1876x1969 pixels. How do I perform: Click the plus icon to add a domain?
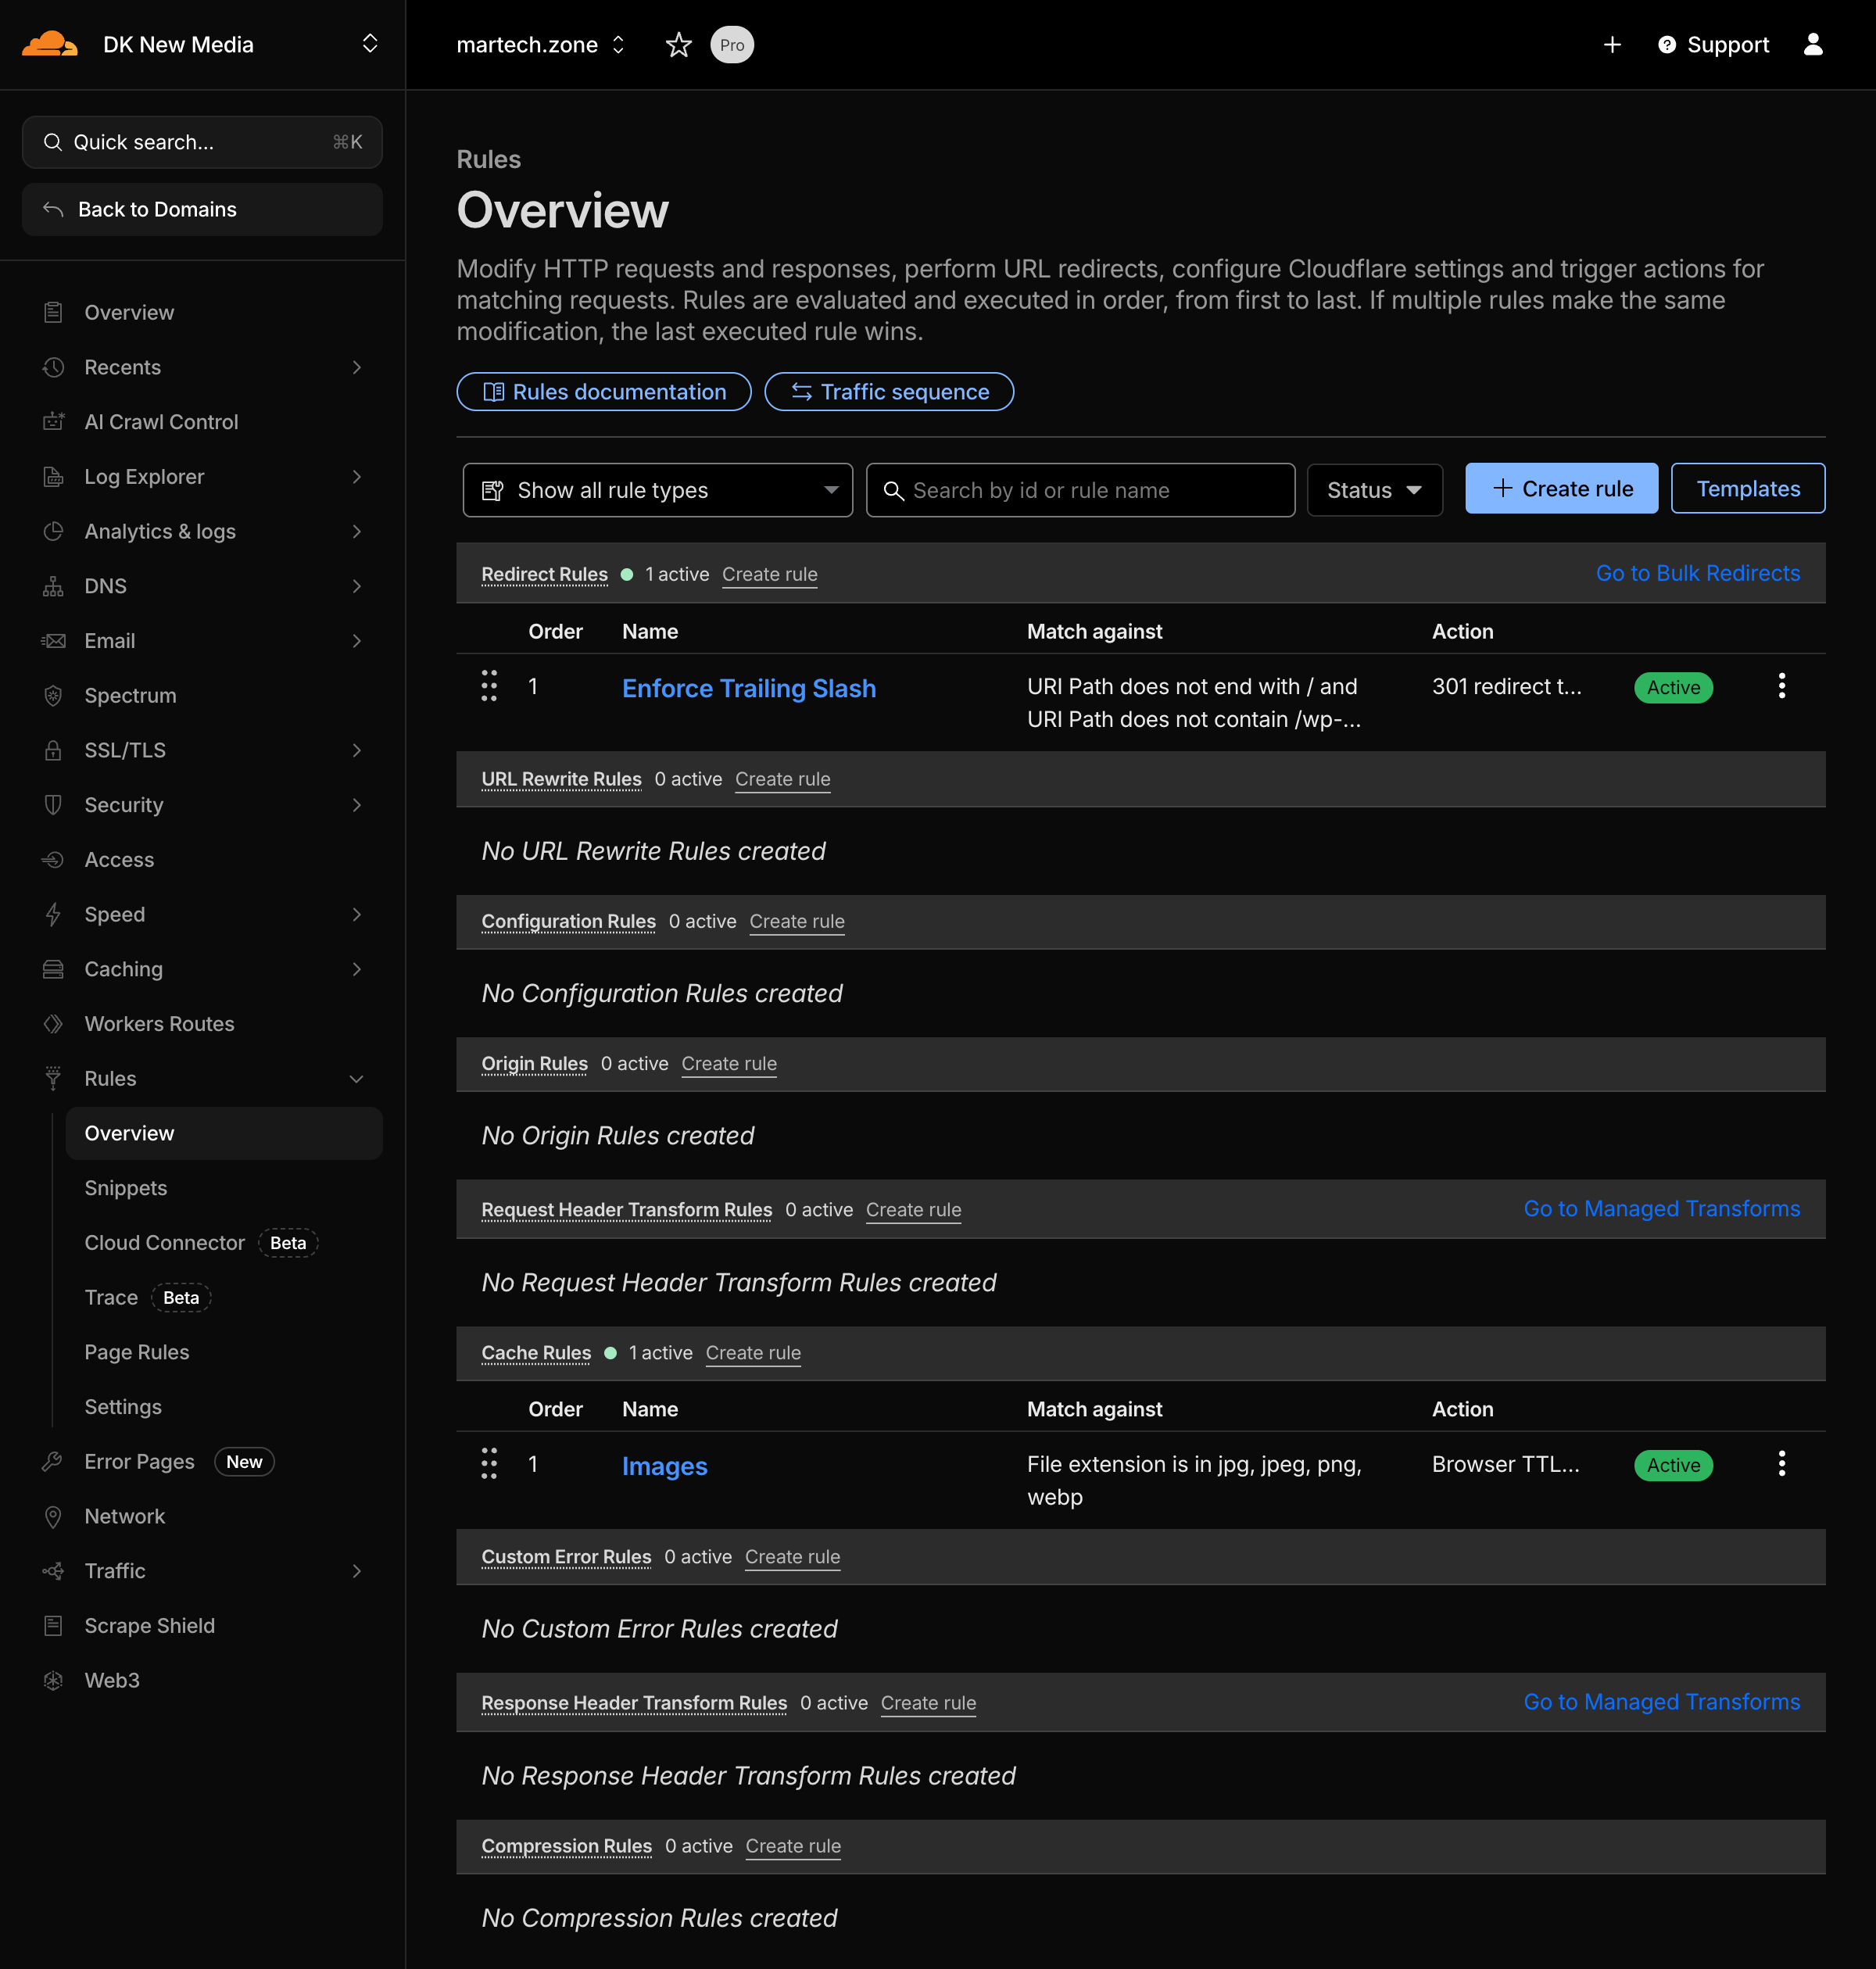point(1613,44)
